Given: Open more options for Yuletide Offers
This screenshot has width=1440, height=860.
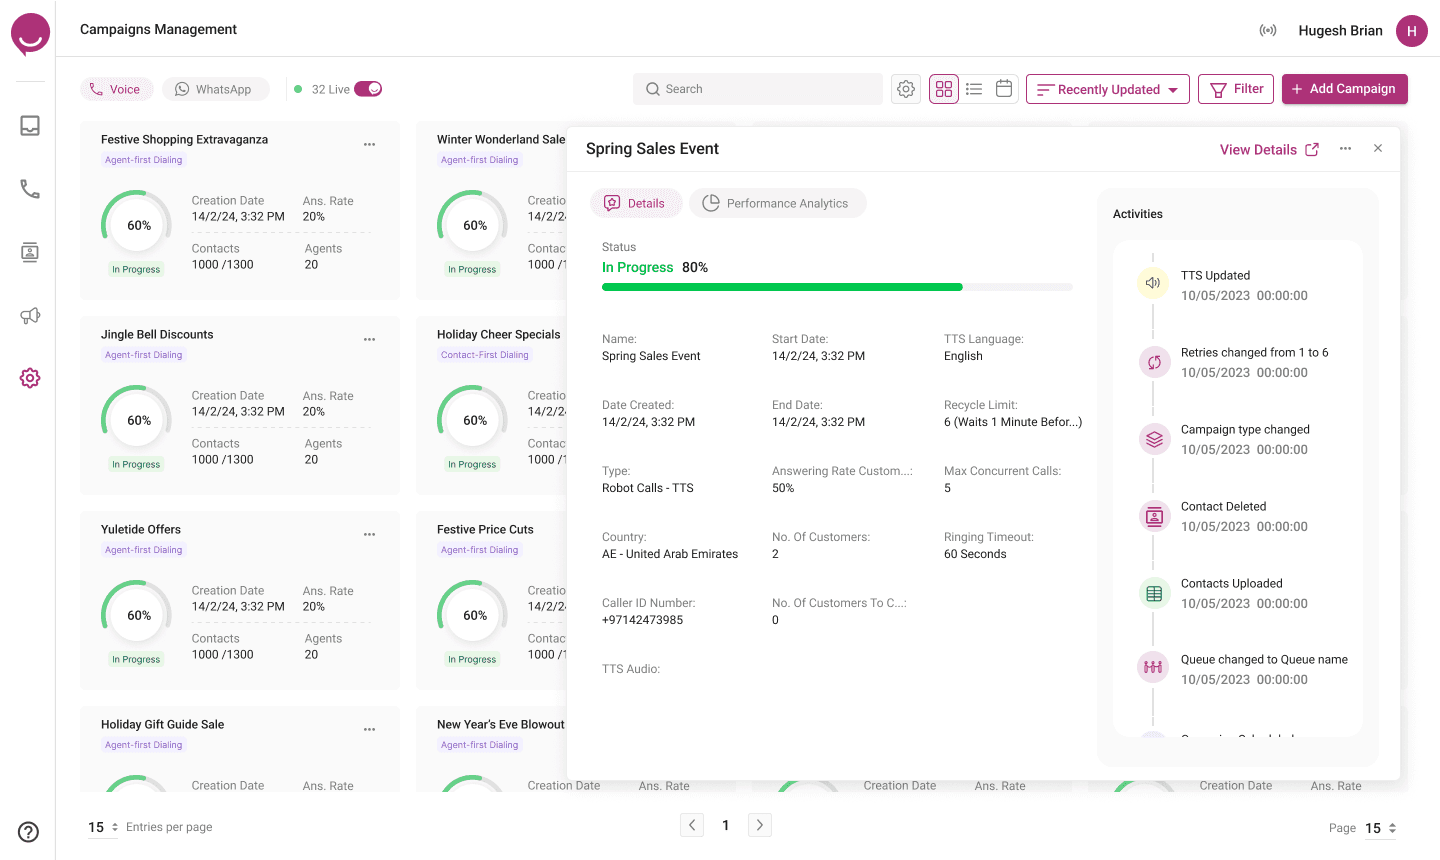Looking at the screenshot, I should (x=369, y=534).
